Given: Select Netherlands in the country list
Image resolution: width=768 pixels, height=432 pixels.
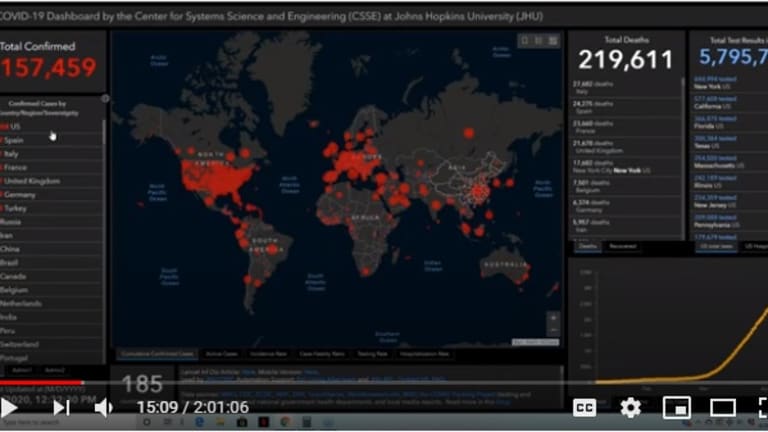Looking at the screenshot, I should click(51, 304).
